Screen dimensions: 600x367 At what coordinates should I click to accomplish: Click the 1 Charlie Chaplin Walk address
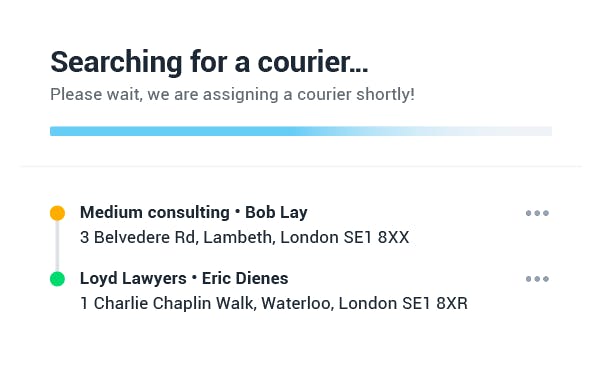pyautogui.click(x=274, y=303)
